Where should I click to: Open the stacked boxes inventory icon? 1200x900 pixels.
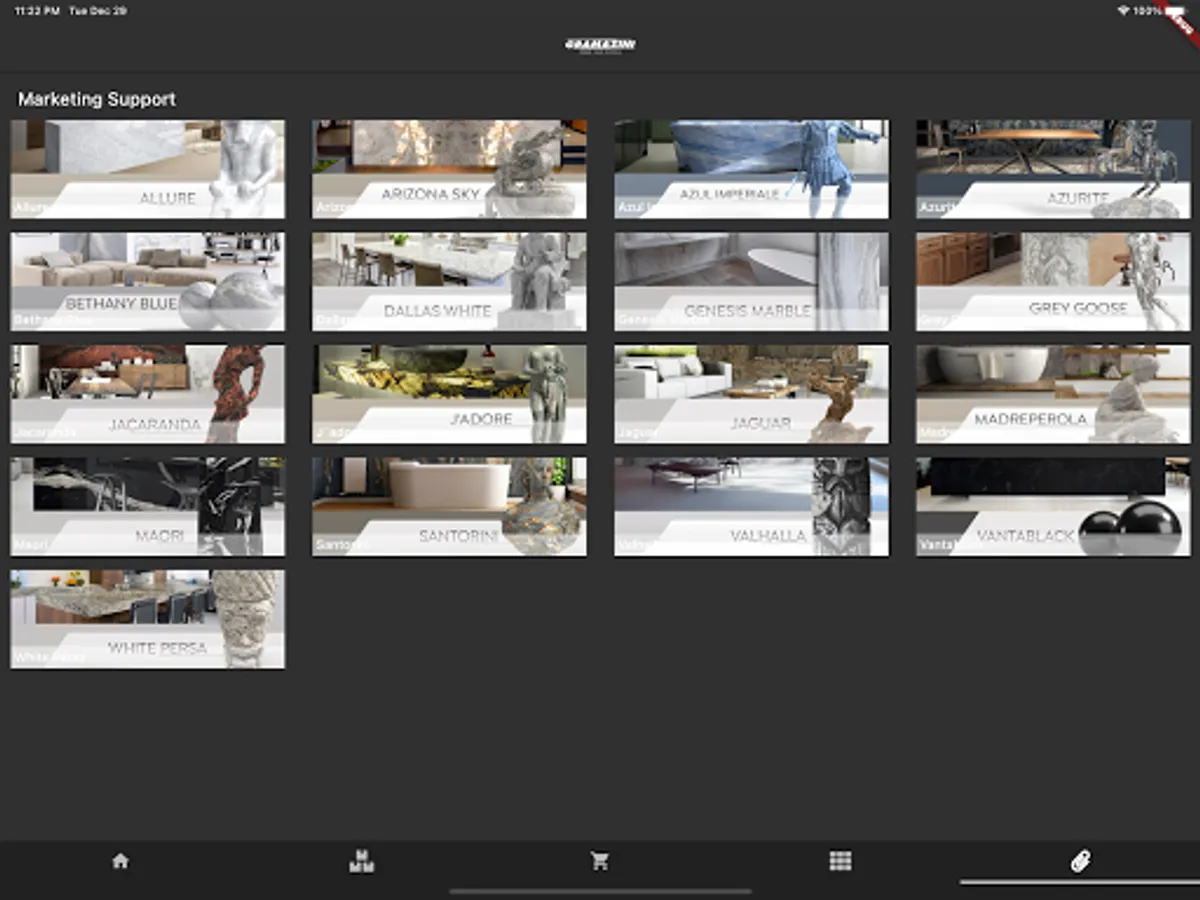click(360, 861)
